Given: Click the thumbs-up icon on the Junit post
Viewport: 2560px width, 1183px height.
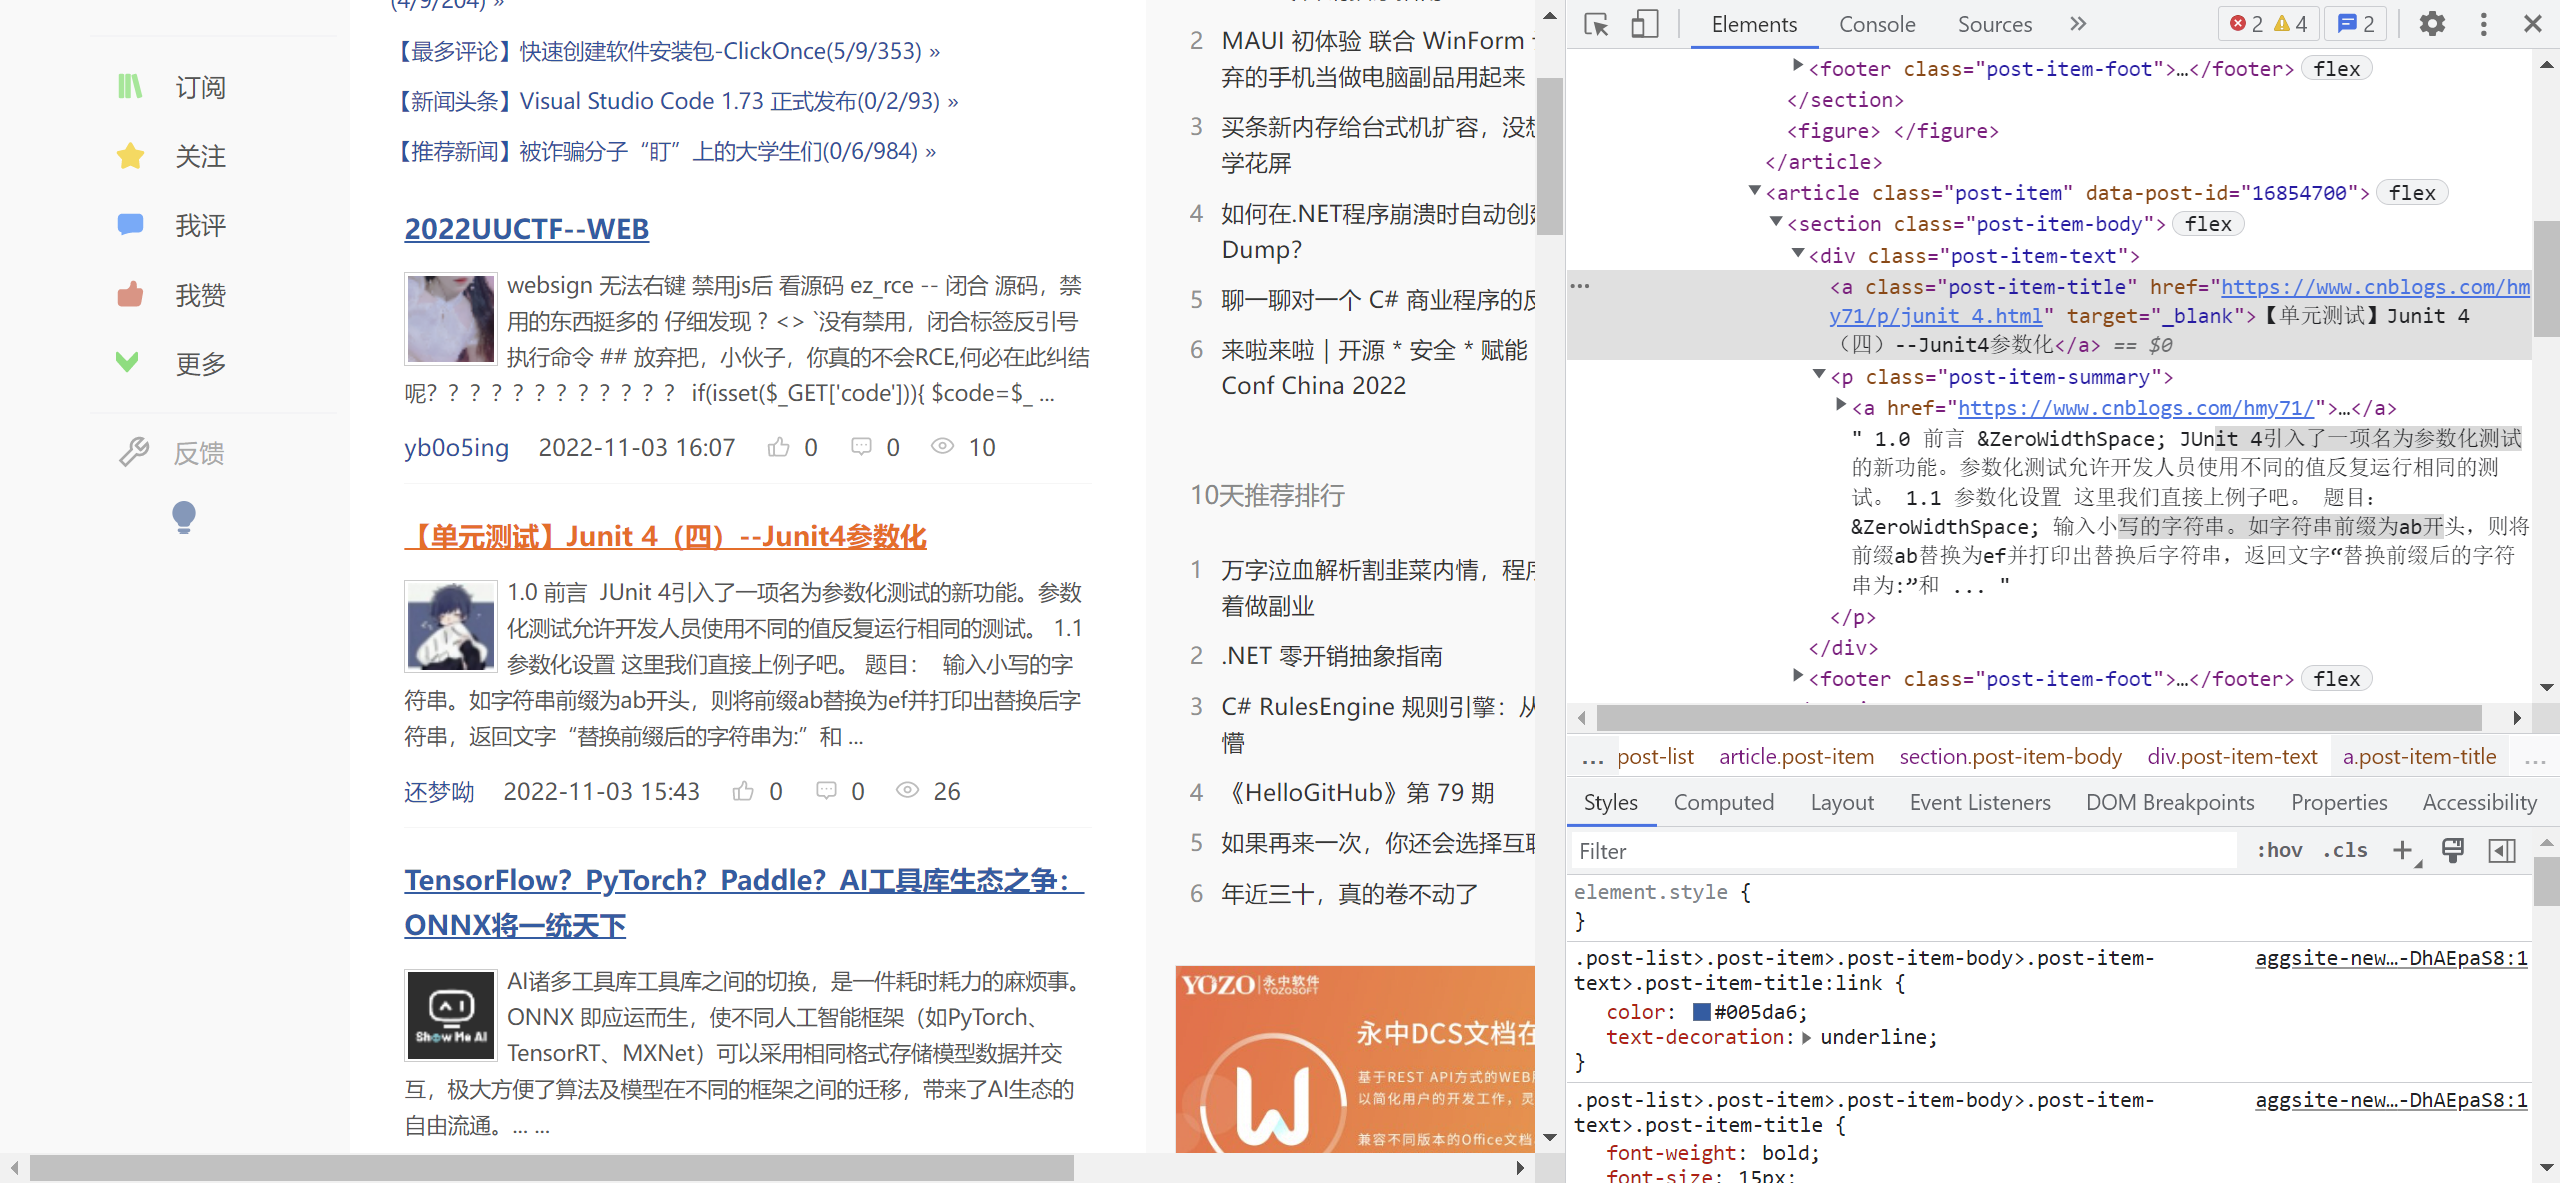Looking at the screenshot, I should click(742, 791).
